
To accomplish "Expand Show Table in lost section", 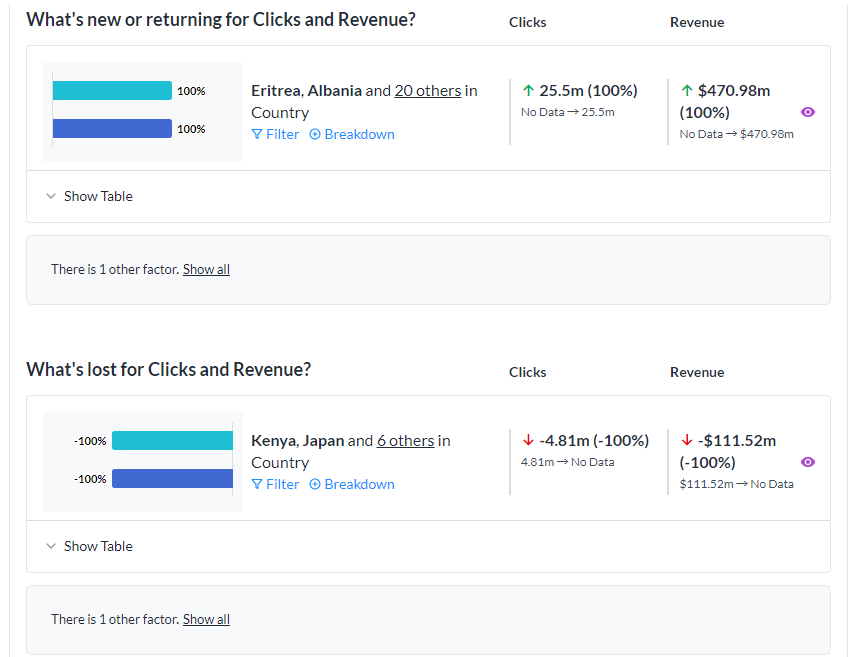I will point(90,546).
